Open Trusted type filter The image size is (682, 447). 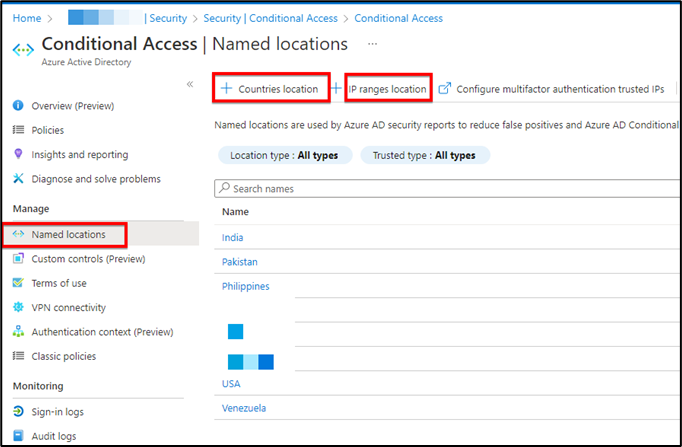[425, 155]
